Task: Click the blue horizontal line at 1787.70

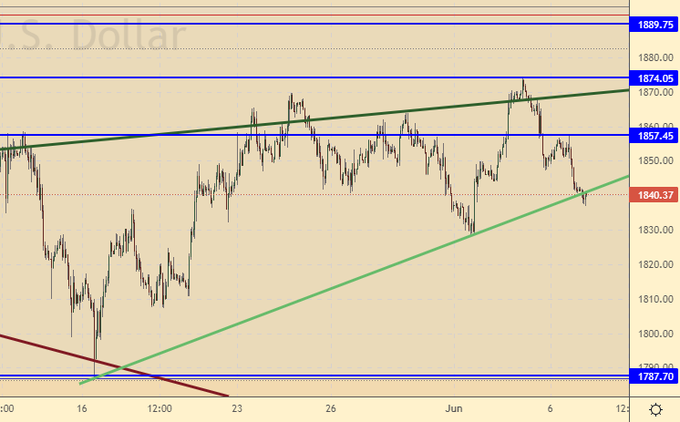Action: click(400, 376)
